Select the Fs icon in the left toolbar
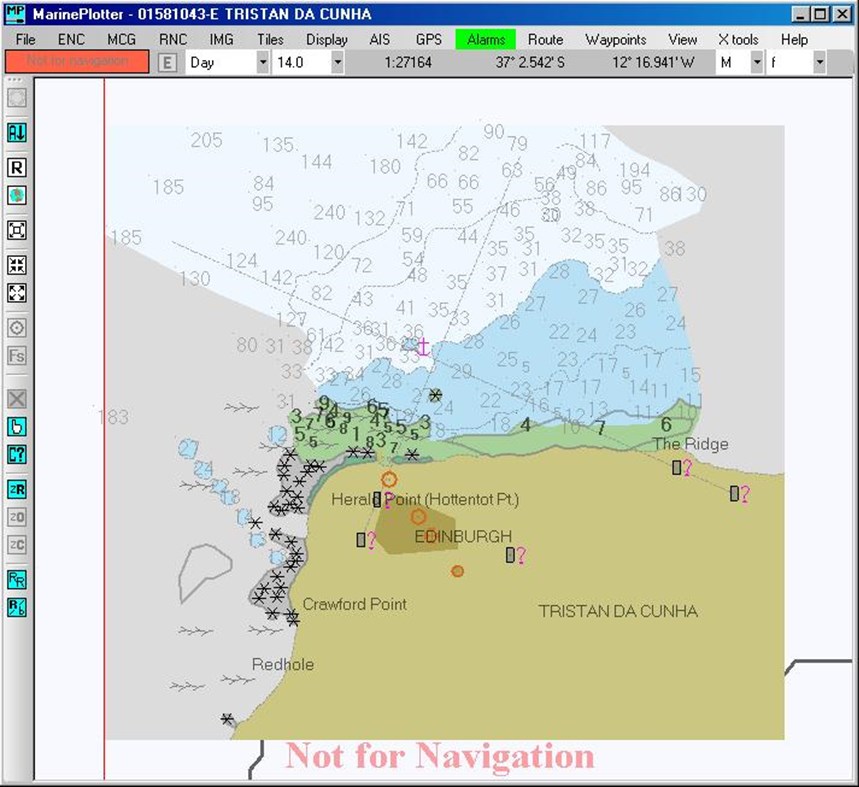 point(15,356)
